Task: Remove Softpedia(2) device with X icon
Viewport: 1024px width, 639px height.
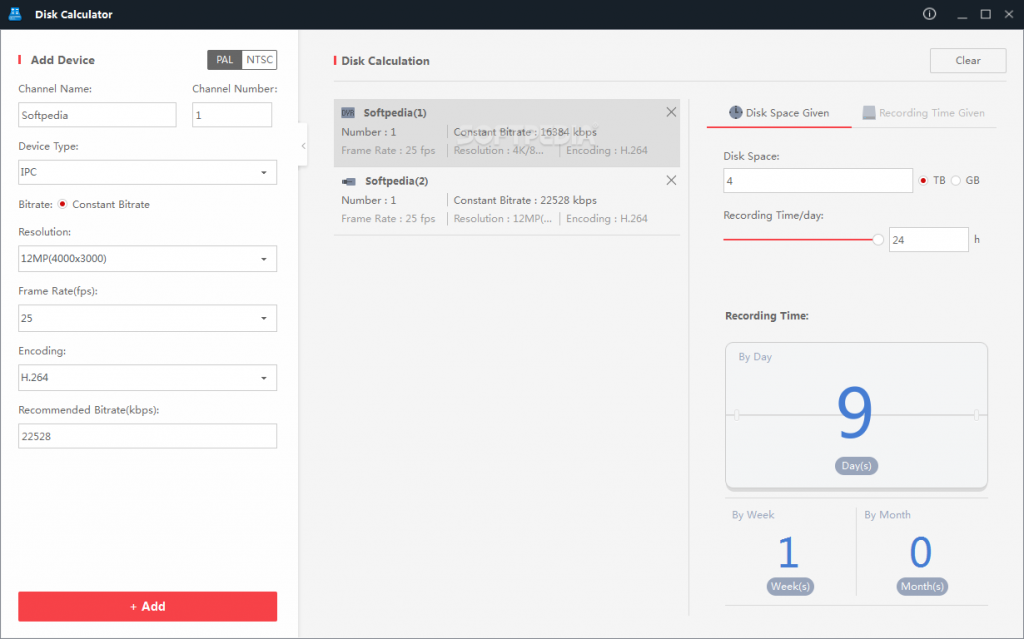Action: click(671, 180)
